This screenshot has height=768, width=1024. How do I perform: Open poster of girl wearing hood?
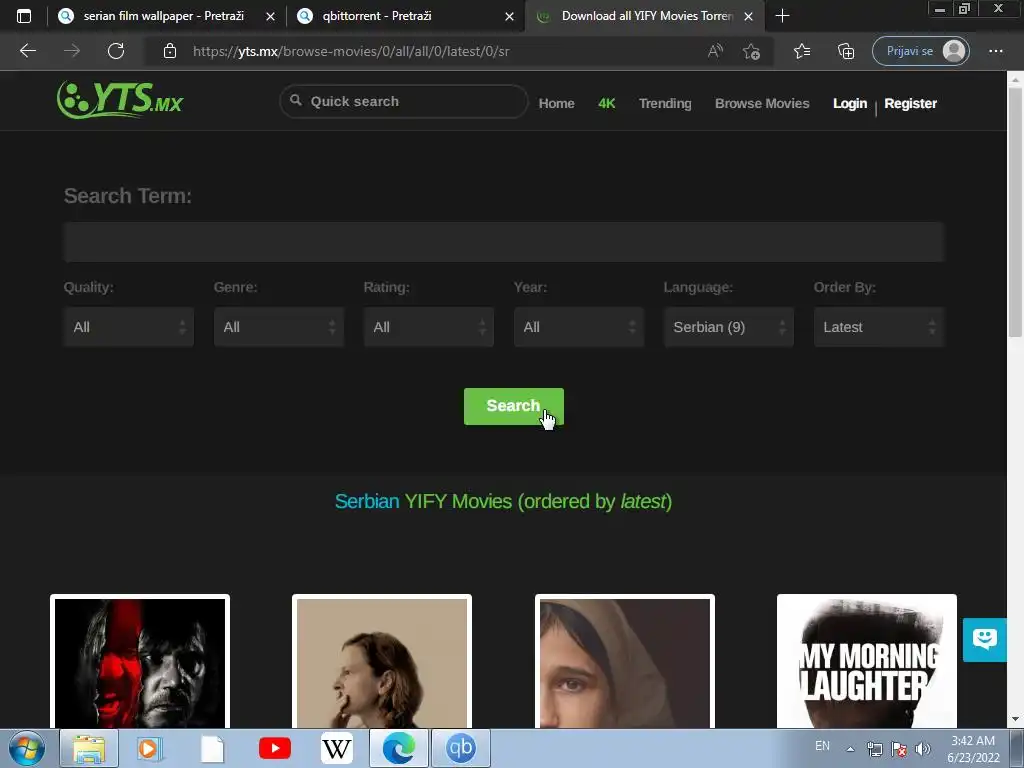coord(625,661)
